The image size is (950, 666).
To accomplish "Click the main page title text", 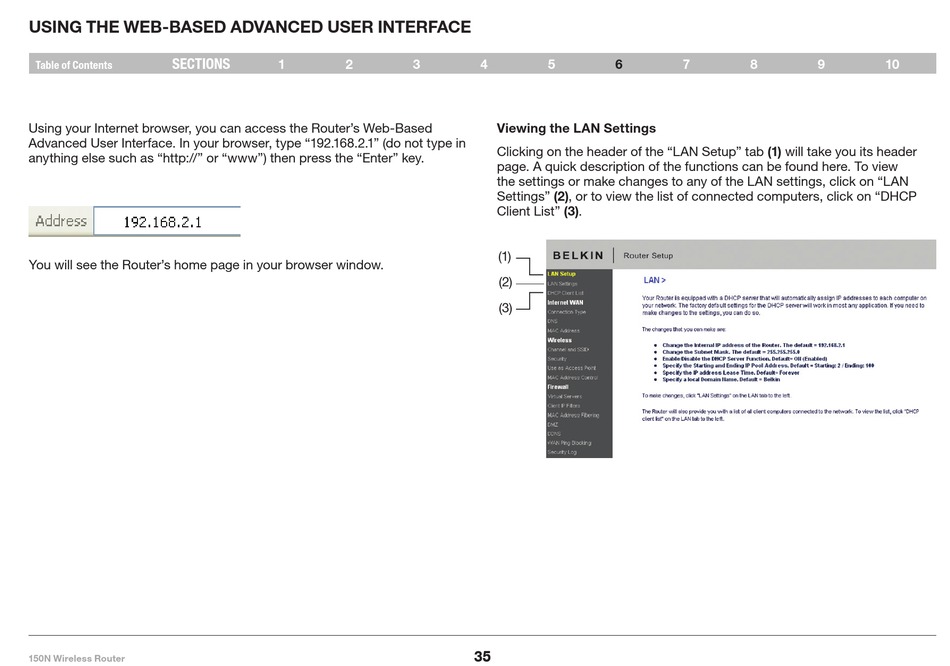I will (x=250, y=27).
